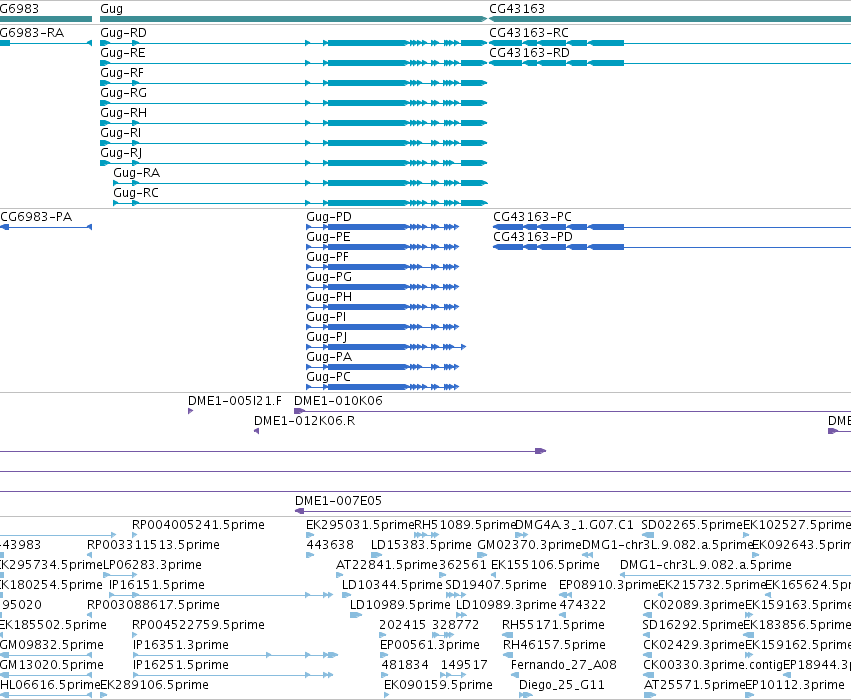Select the Gug-PA protein label

click(x=329, y=357)
